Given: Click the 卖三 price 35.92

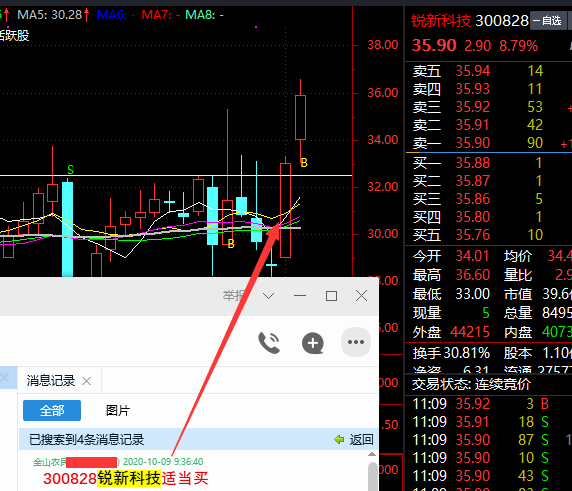Looking at the screenshot, I should [x=472, y=107].
